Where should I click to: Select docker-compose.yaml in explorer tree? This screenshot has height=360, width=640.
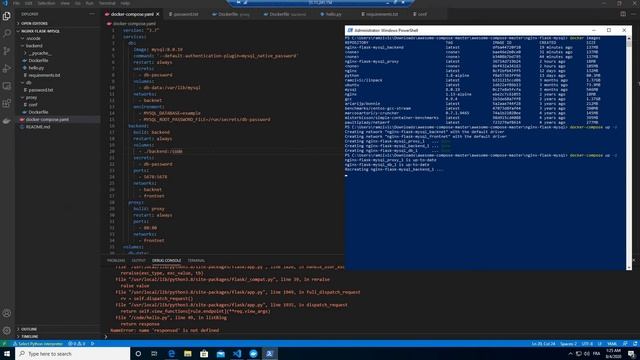(x=47, y=120)
